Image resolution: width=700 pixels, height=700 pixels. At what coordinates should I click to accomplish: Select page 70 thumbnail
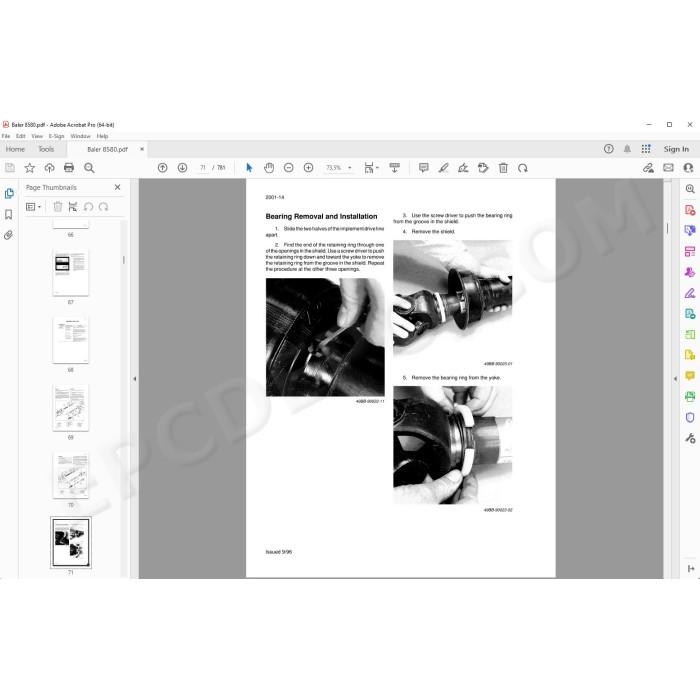pyautogui.click(x=71, y=475)
